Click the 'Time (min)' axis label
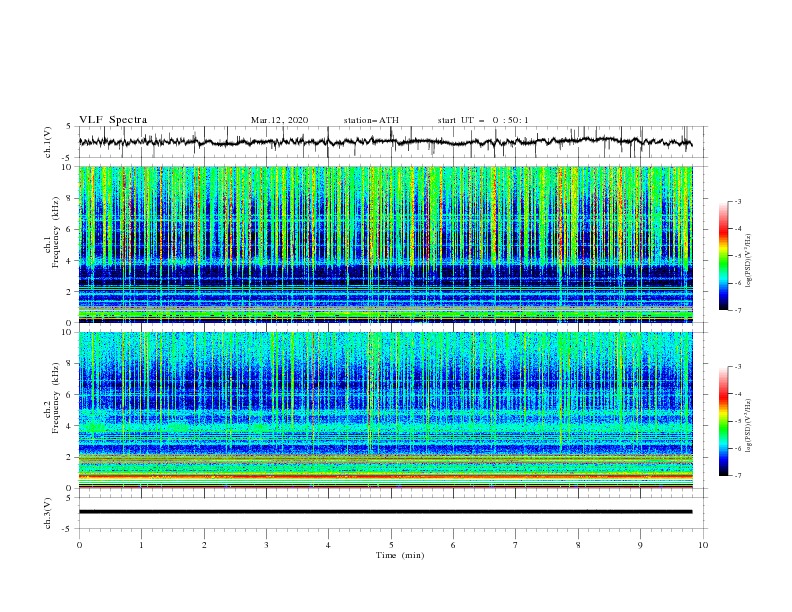This screenshot has width=792, height=612. coord(400,555)
